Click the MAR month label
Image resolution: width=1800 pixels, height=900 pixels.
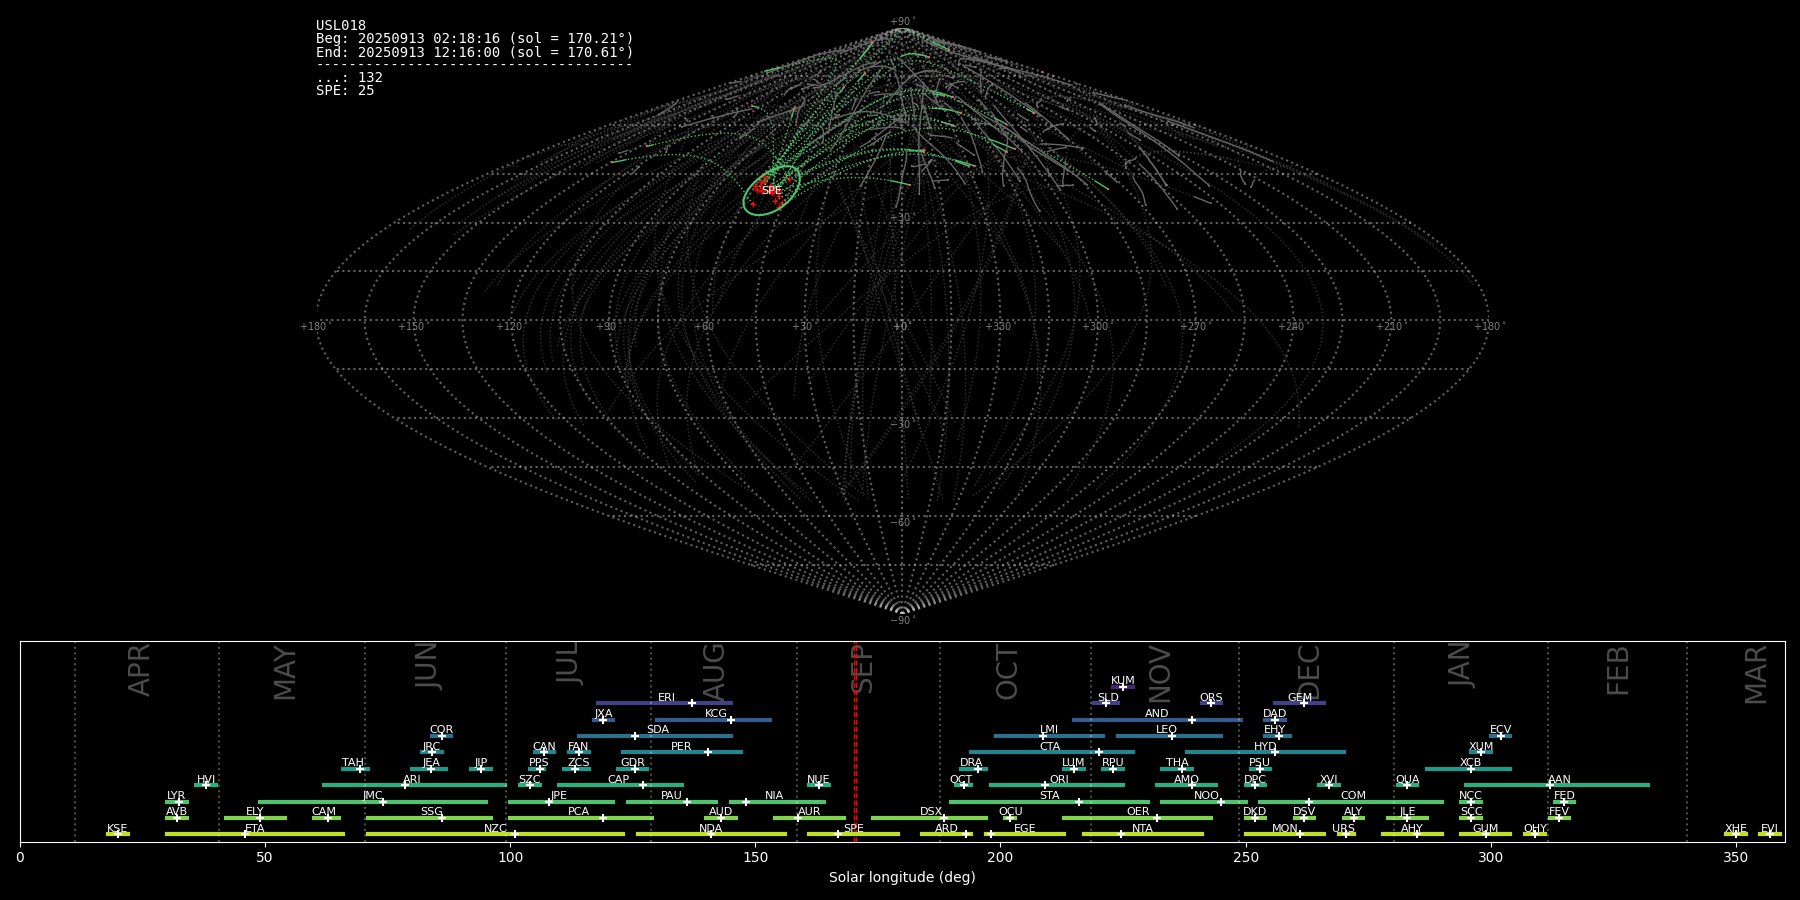pyautogui.click(x=1755, y=675)
